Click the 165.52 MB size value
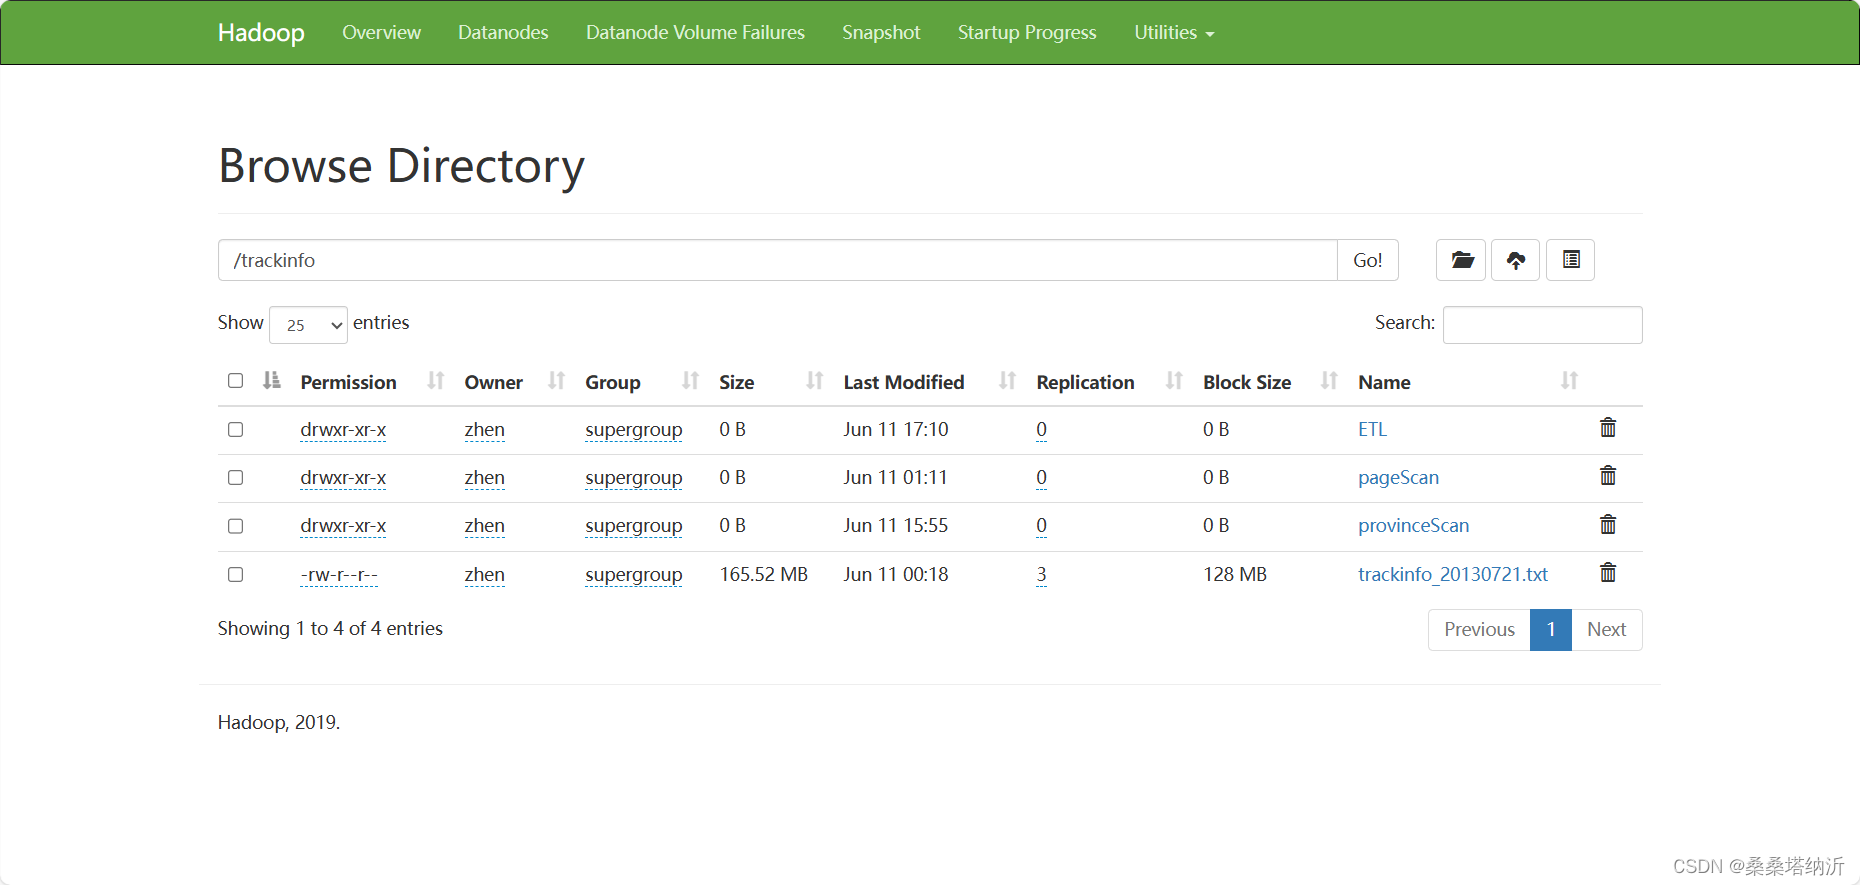1860x885 pixels. [x=763, y=574]
